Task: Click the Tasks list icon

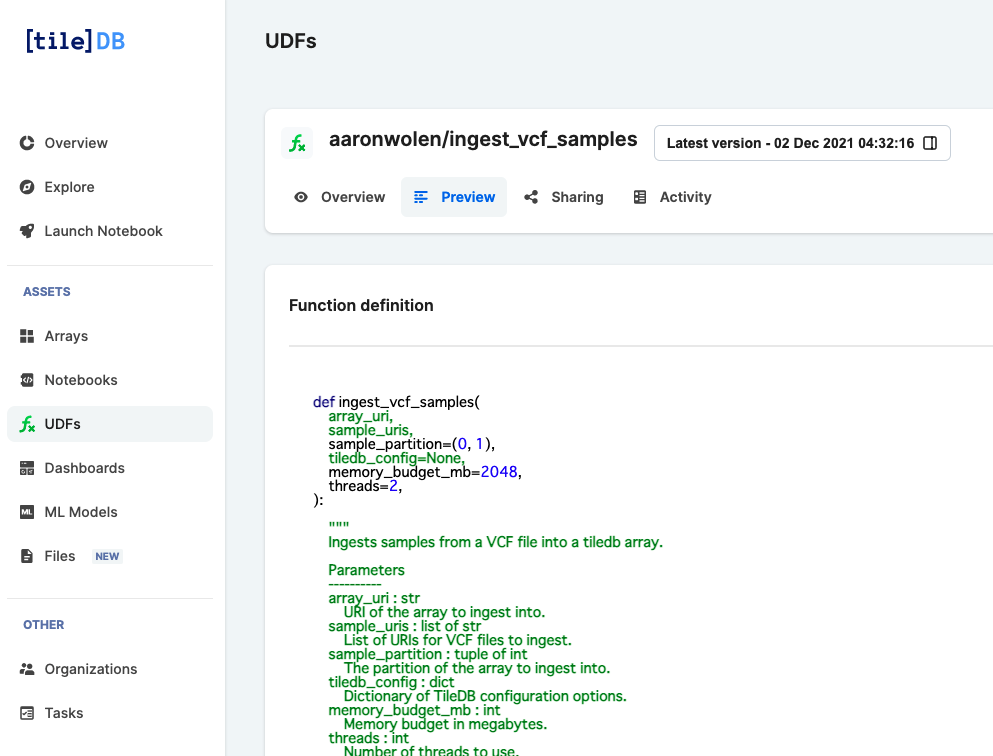Action: point(28,713)
